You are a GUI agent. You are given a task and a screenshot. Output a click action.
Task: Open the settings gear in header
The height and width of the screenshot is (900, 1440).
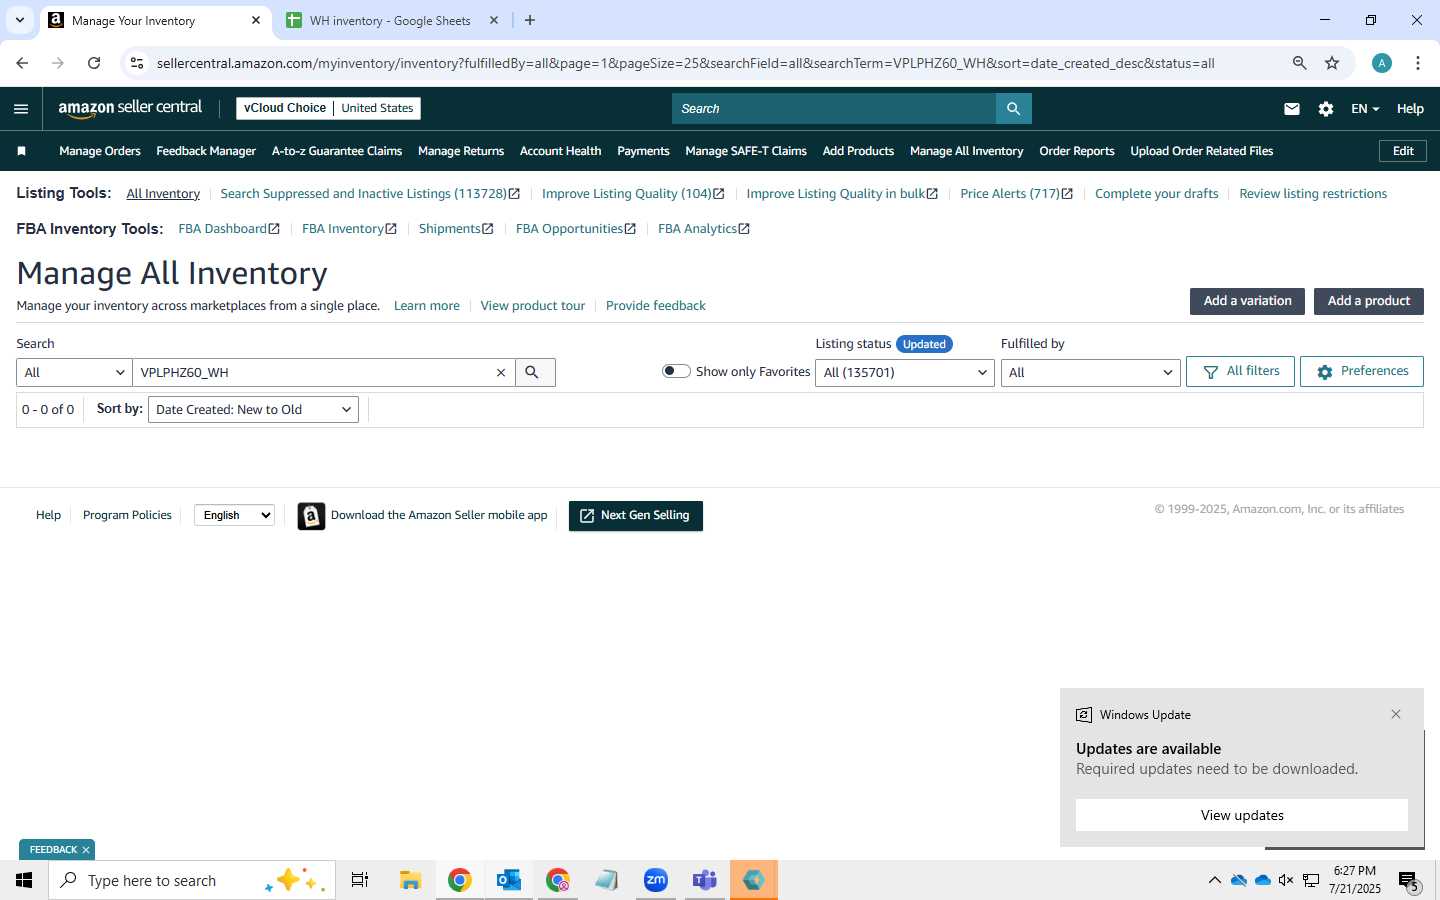click(x=1326, y=109)
